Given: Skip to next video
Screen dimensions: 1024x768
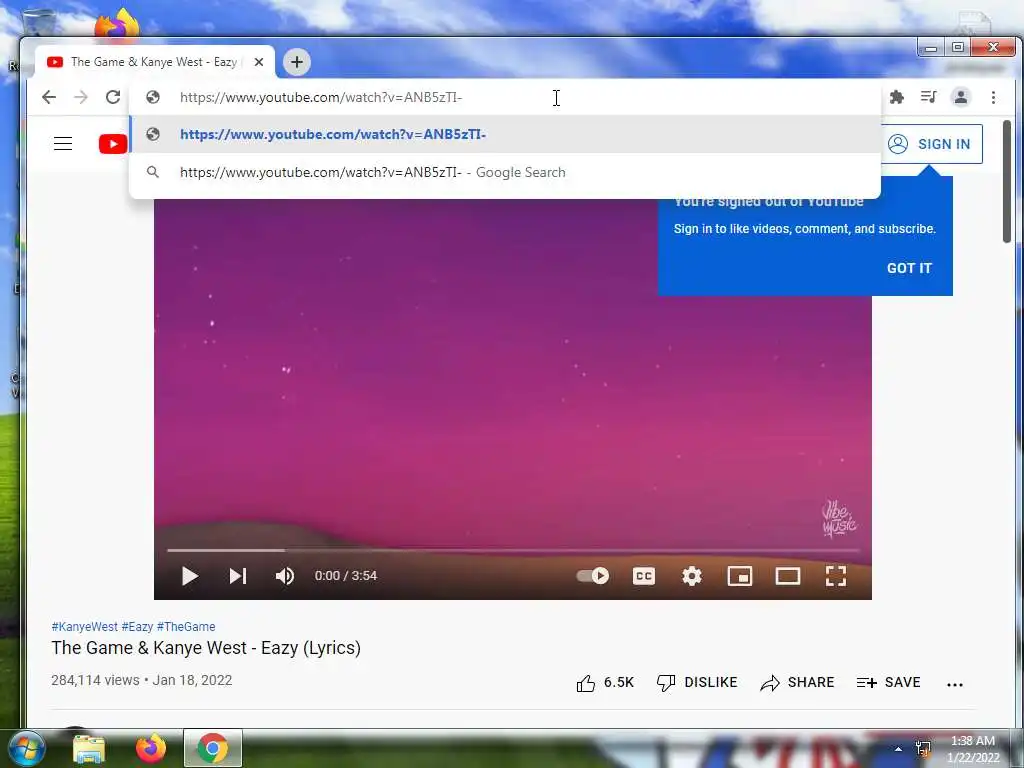Looking at the screenshot, I should pos(238,576).
